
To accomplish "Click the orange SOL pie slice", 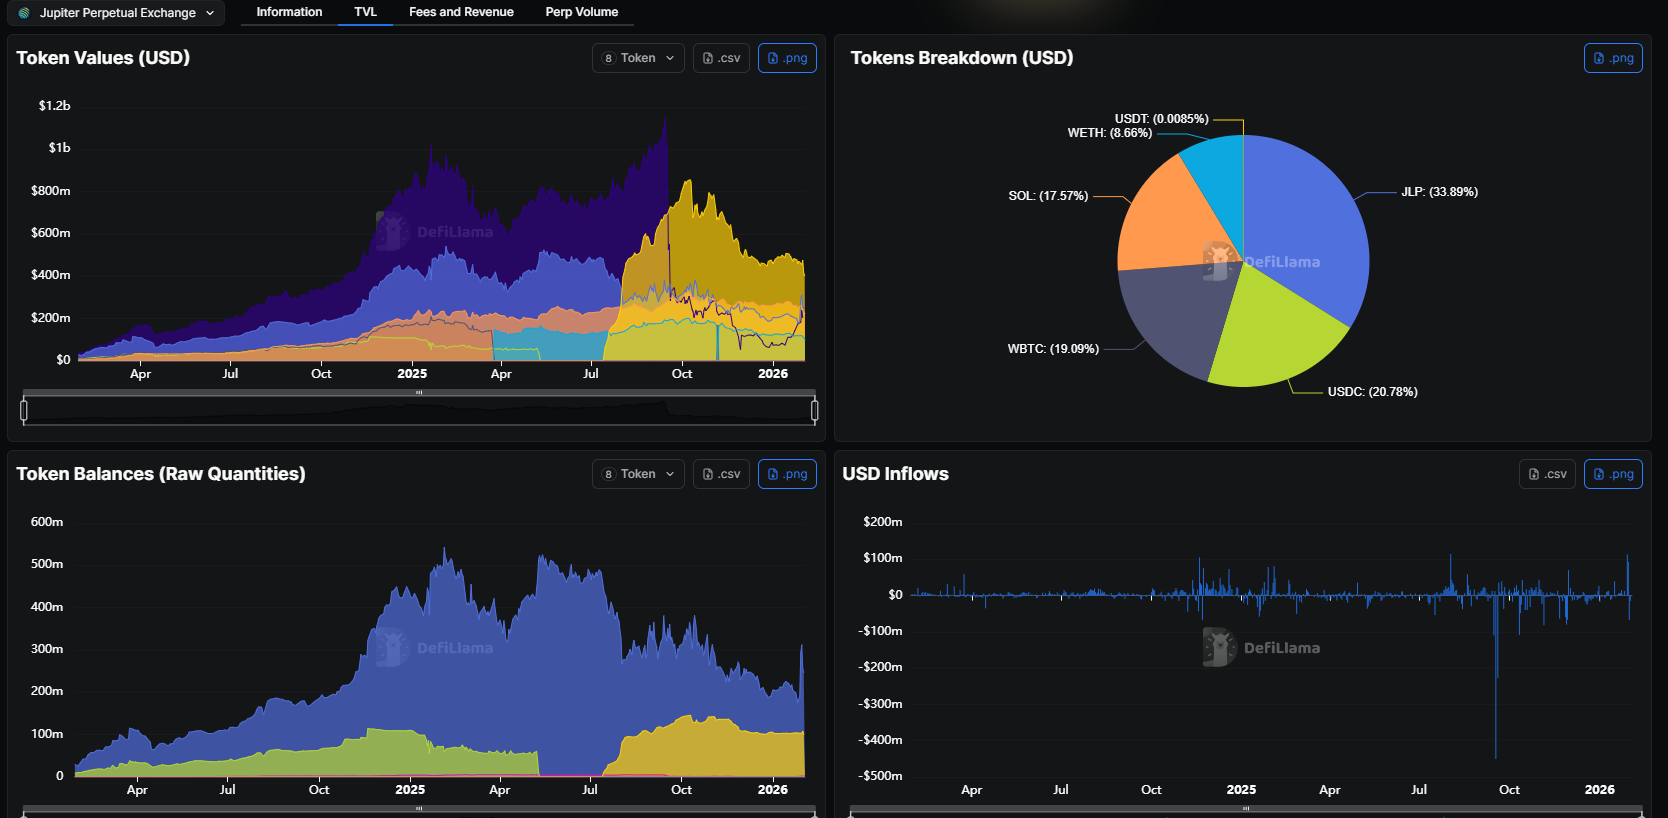I will pos(1170,220).
